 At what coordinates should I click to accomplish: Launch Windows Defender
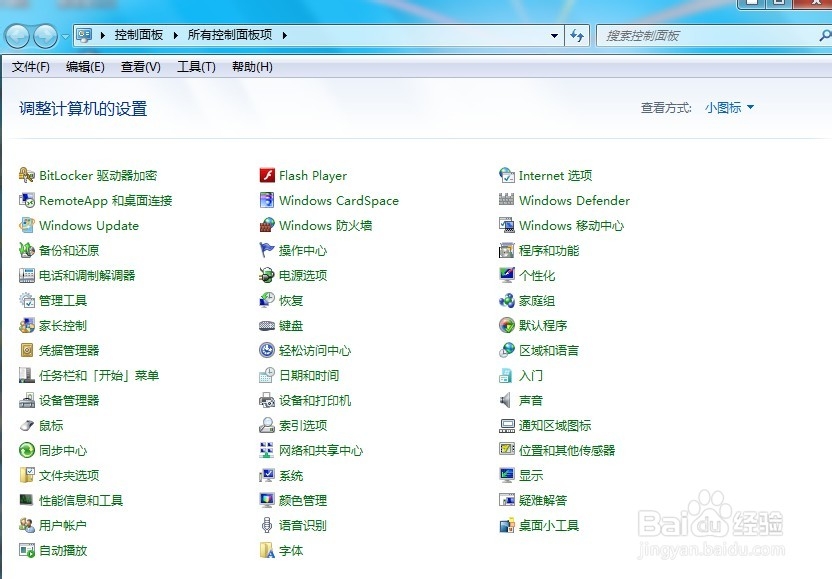[573, 200]
